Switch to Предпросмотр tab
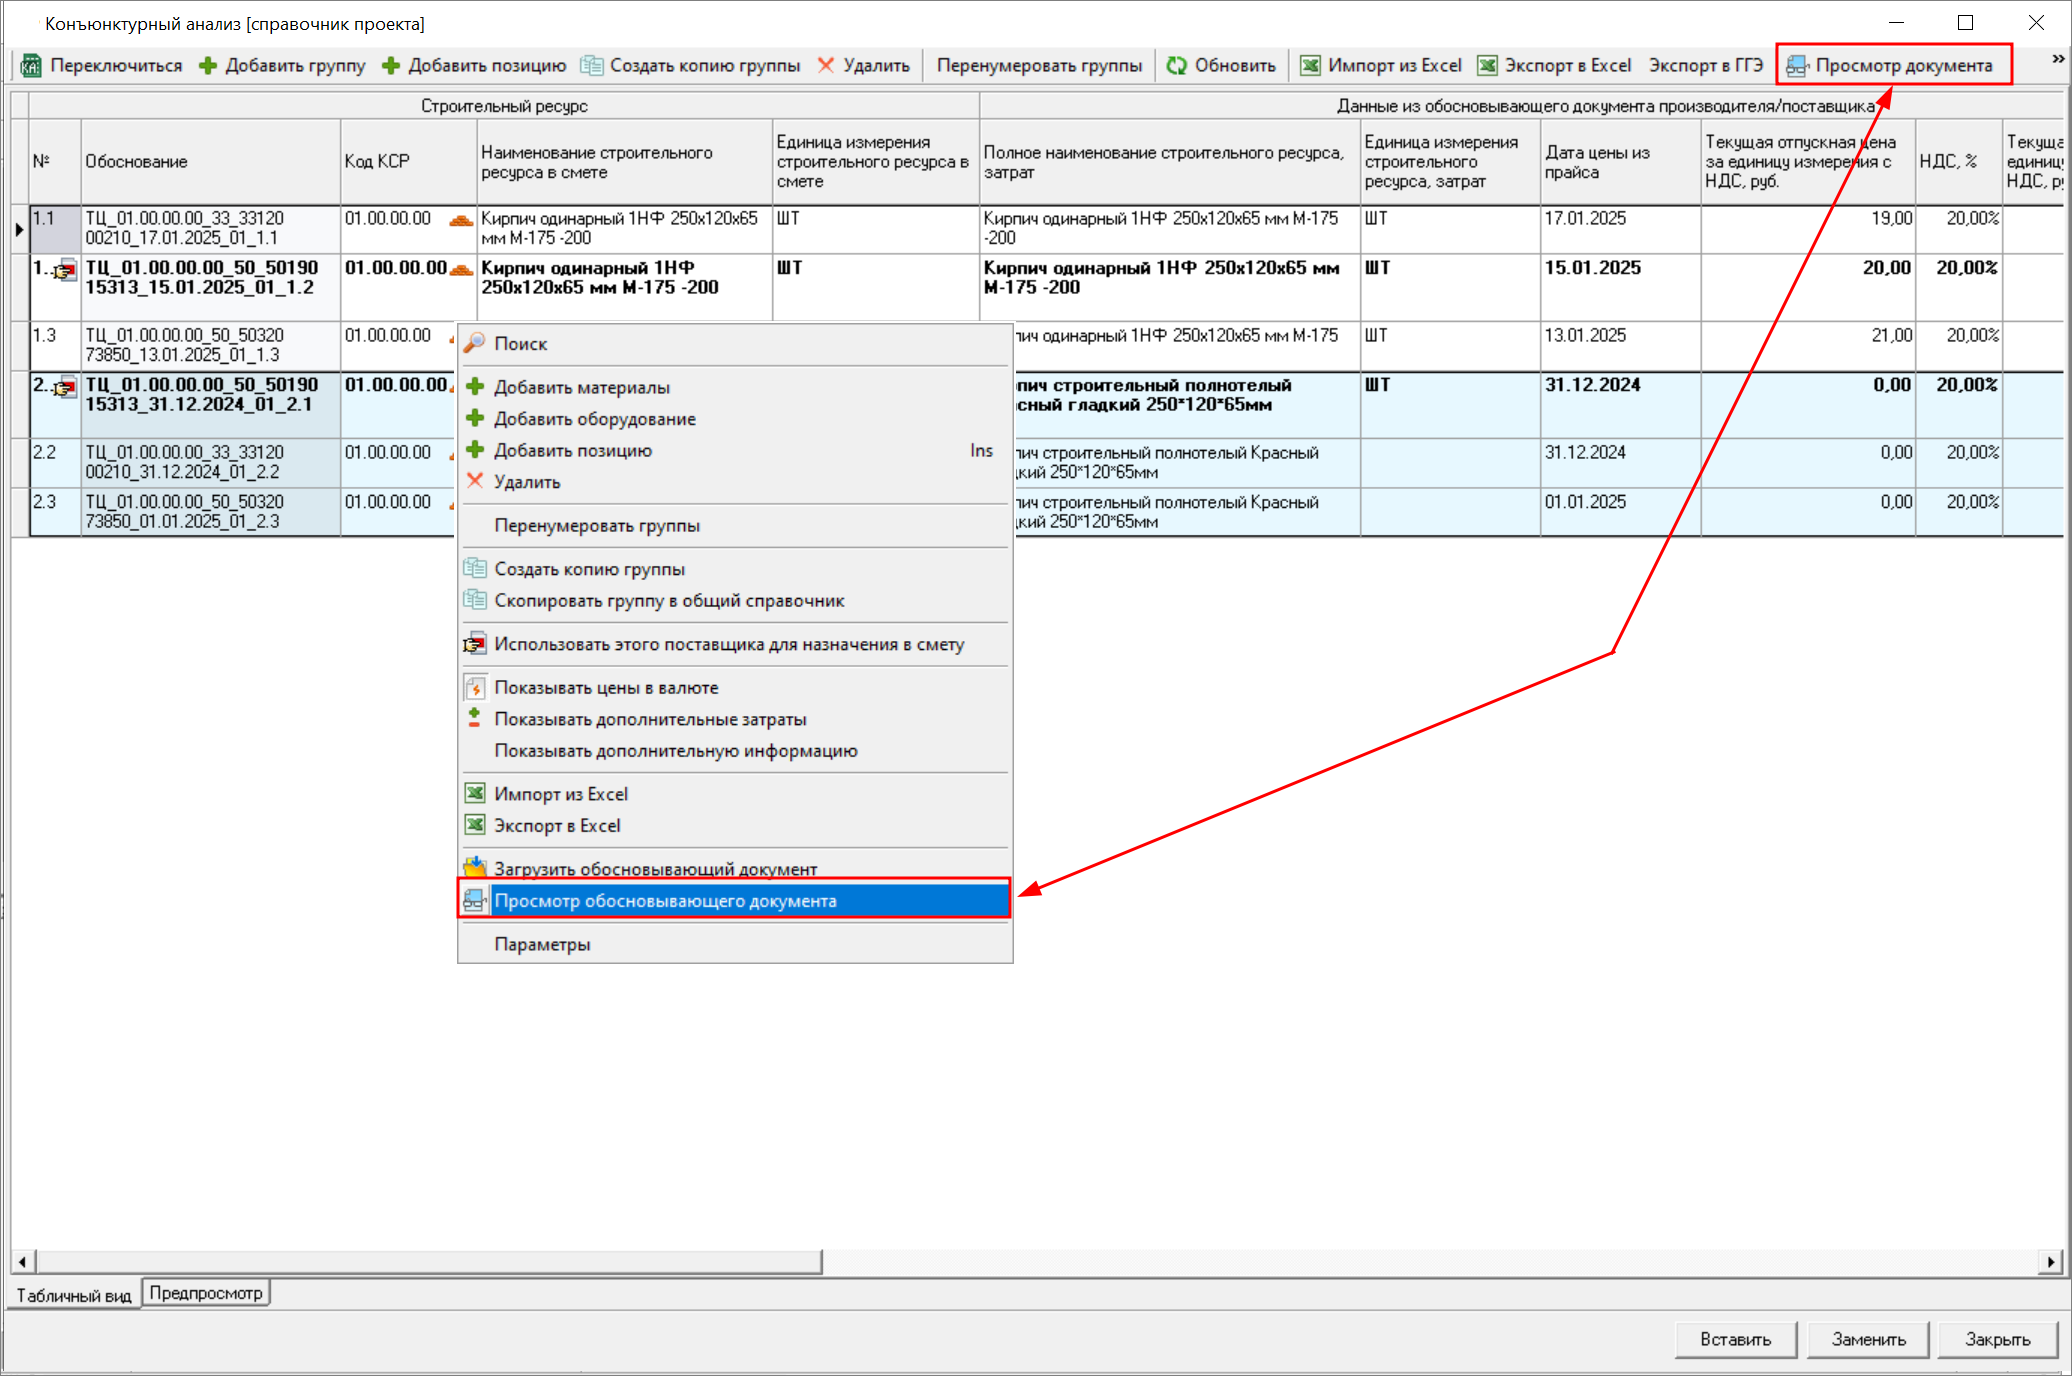This screenshot has height=1376, width=2072. pyautogui.click(x=206, y=1293)
